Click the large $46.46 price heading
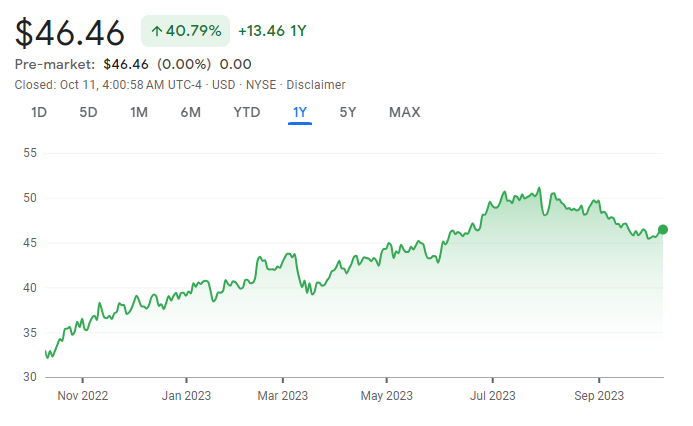Screen dimensions: 693x426 click(x=70, y=33)
